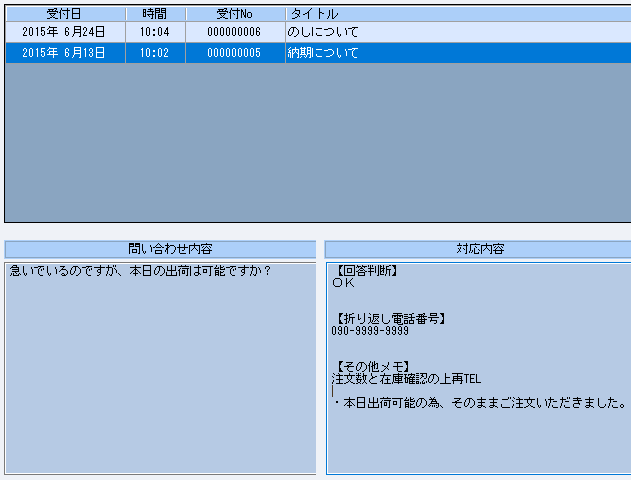
Task: Click the 対応内容 panel header
Action: [478, 249]
